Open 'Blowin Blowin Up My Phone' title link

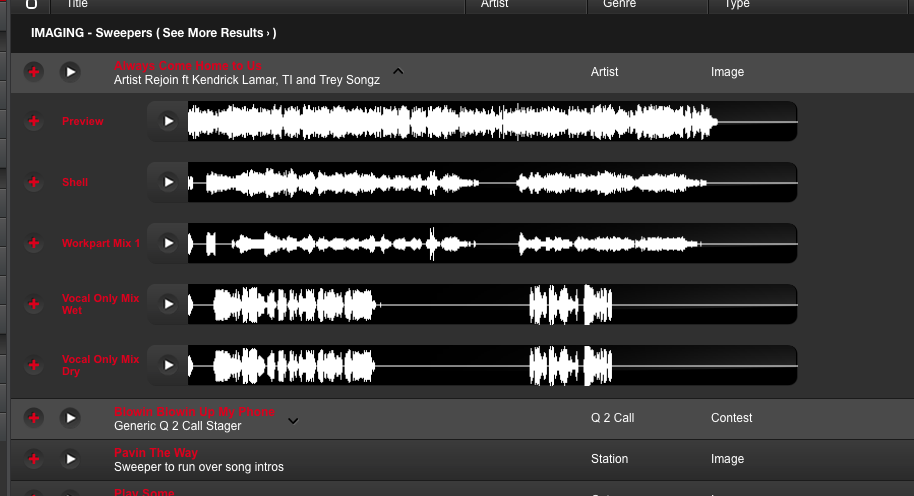194,412
